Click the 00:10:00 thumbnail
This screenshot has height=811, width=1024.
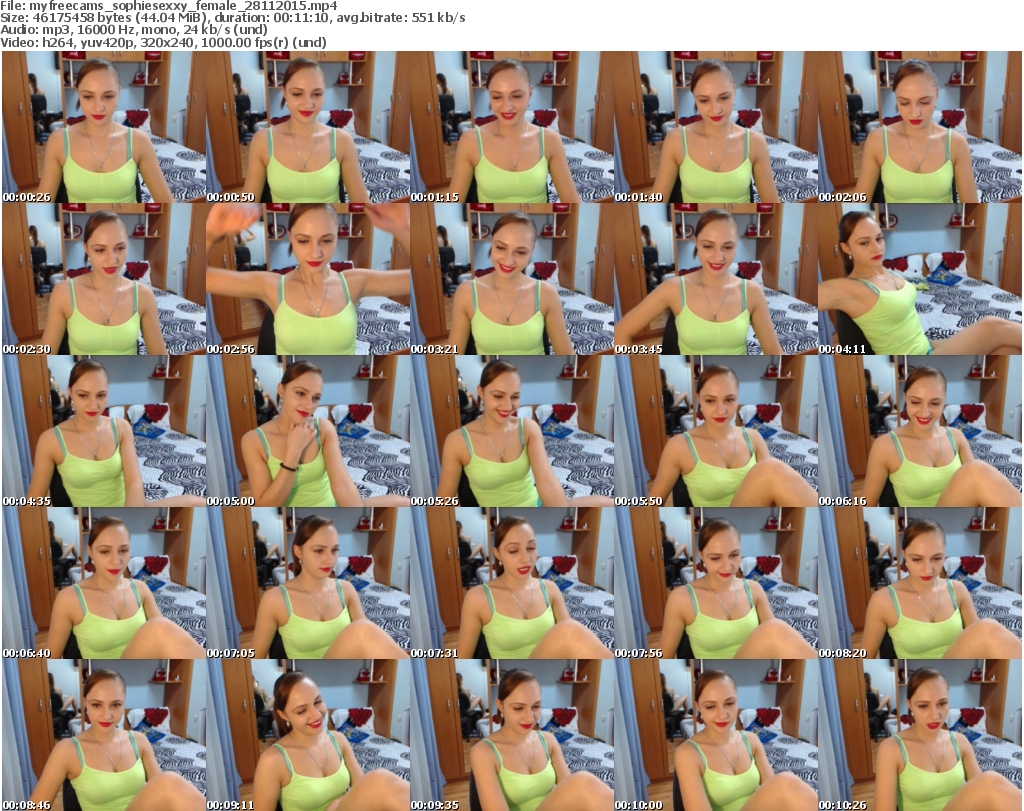(716, 735)
